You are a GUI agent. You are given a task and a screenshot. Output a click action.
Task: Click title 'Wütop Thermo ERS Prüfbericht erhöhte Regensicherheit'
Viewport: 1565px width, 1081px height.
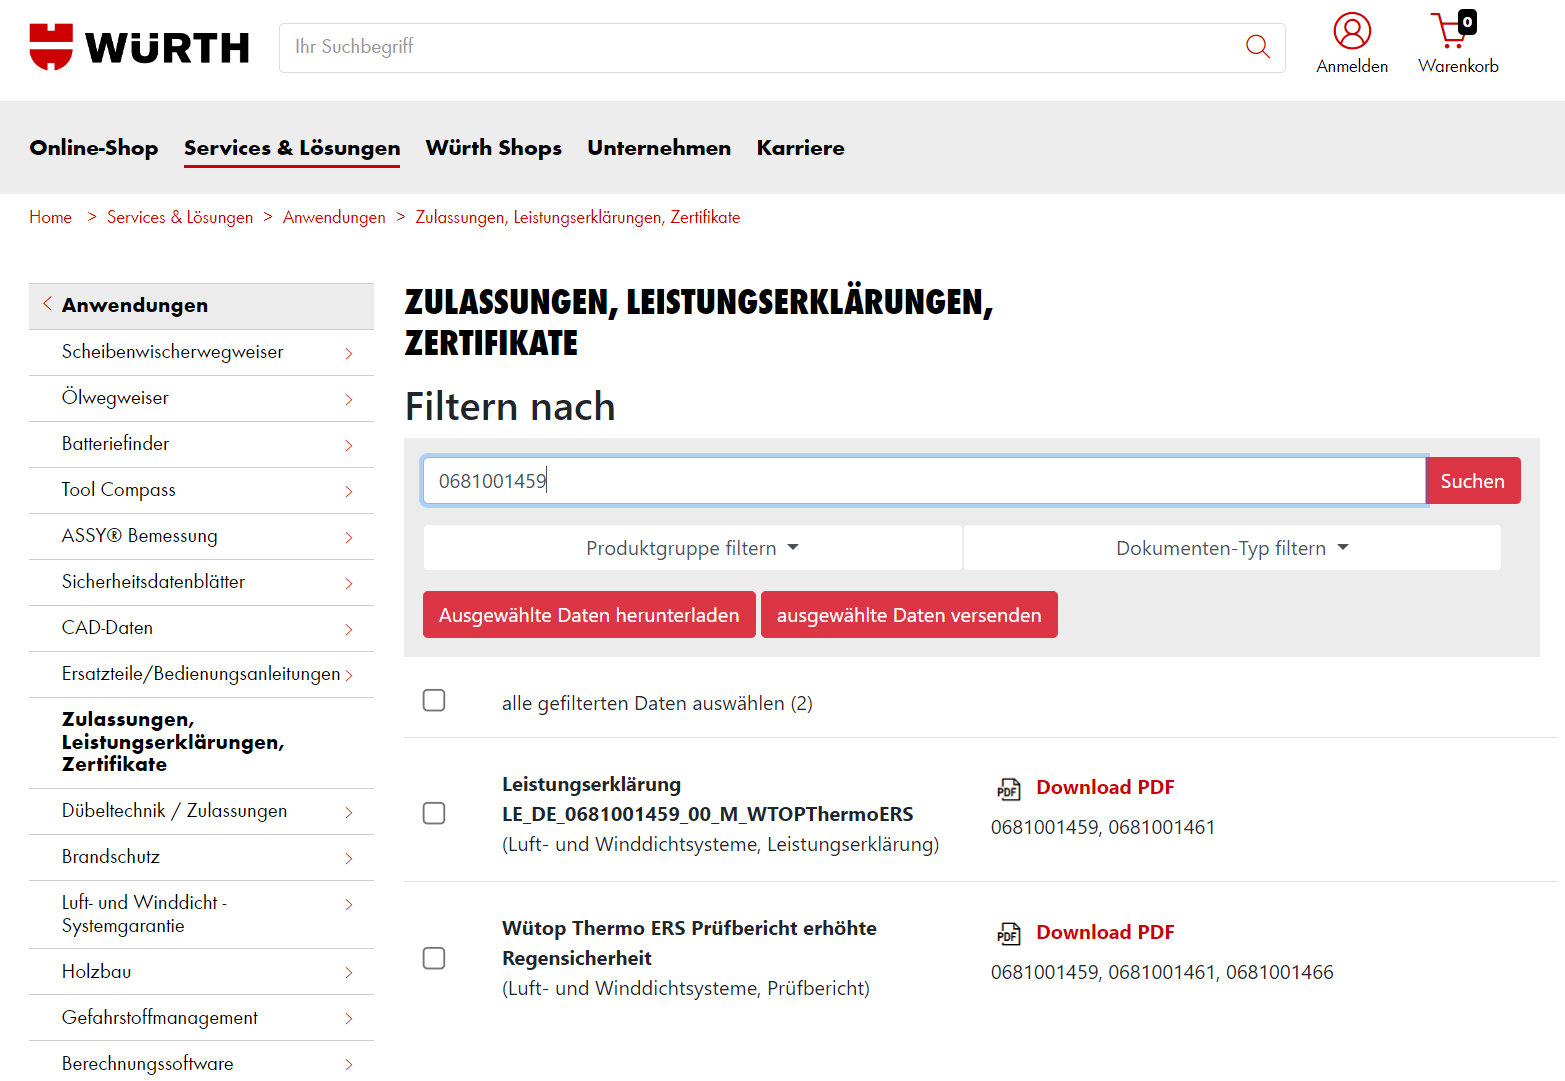pyautogui.click(x=689, y=943)
